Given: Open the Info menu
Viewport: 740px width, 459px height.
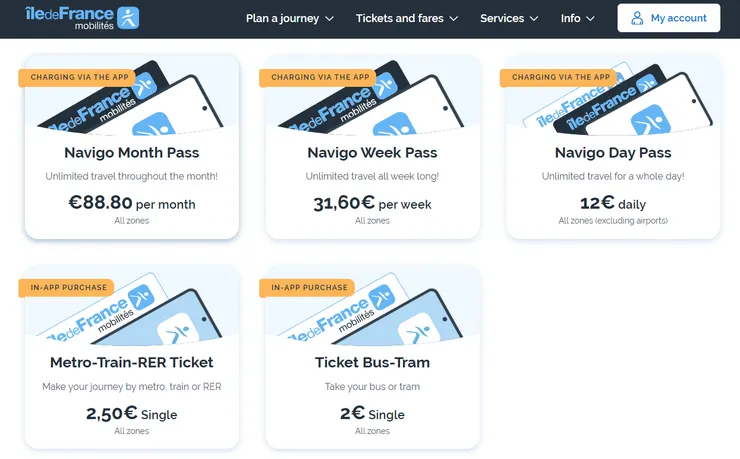Looking at the screenshot, I should click(578, 18).
